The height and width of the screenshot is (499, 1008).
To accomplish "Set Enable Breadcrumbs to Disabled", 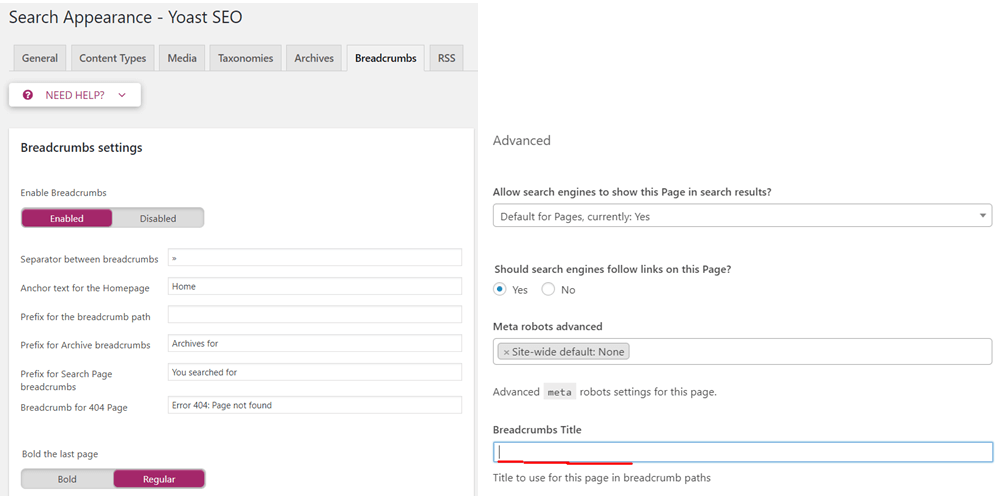I will pyautogui.click(x=158, y=218).
